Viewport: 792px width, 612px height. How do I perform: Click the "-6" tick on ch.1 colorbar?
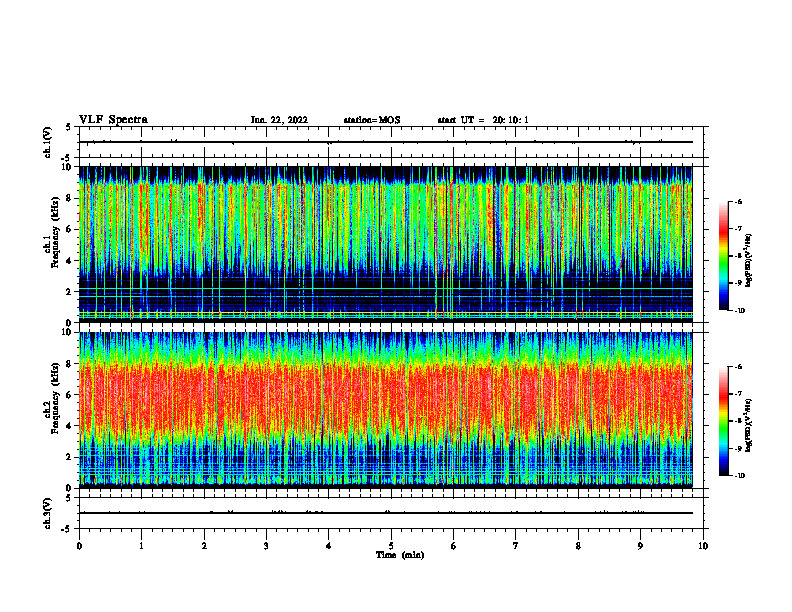click(739, 201)
